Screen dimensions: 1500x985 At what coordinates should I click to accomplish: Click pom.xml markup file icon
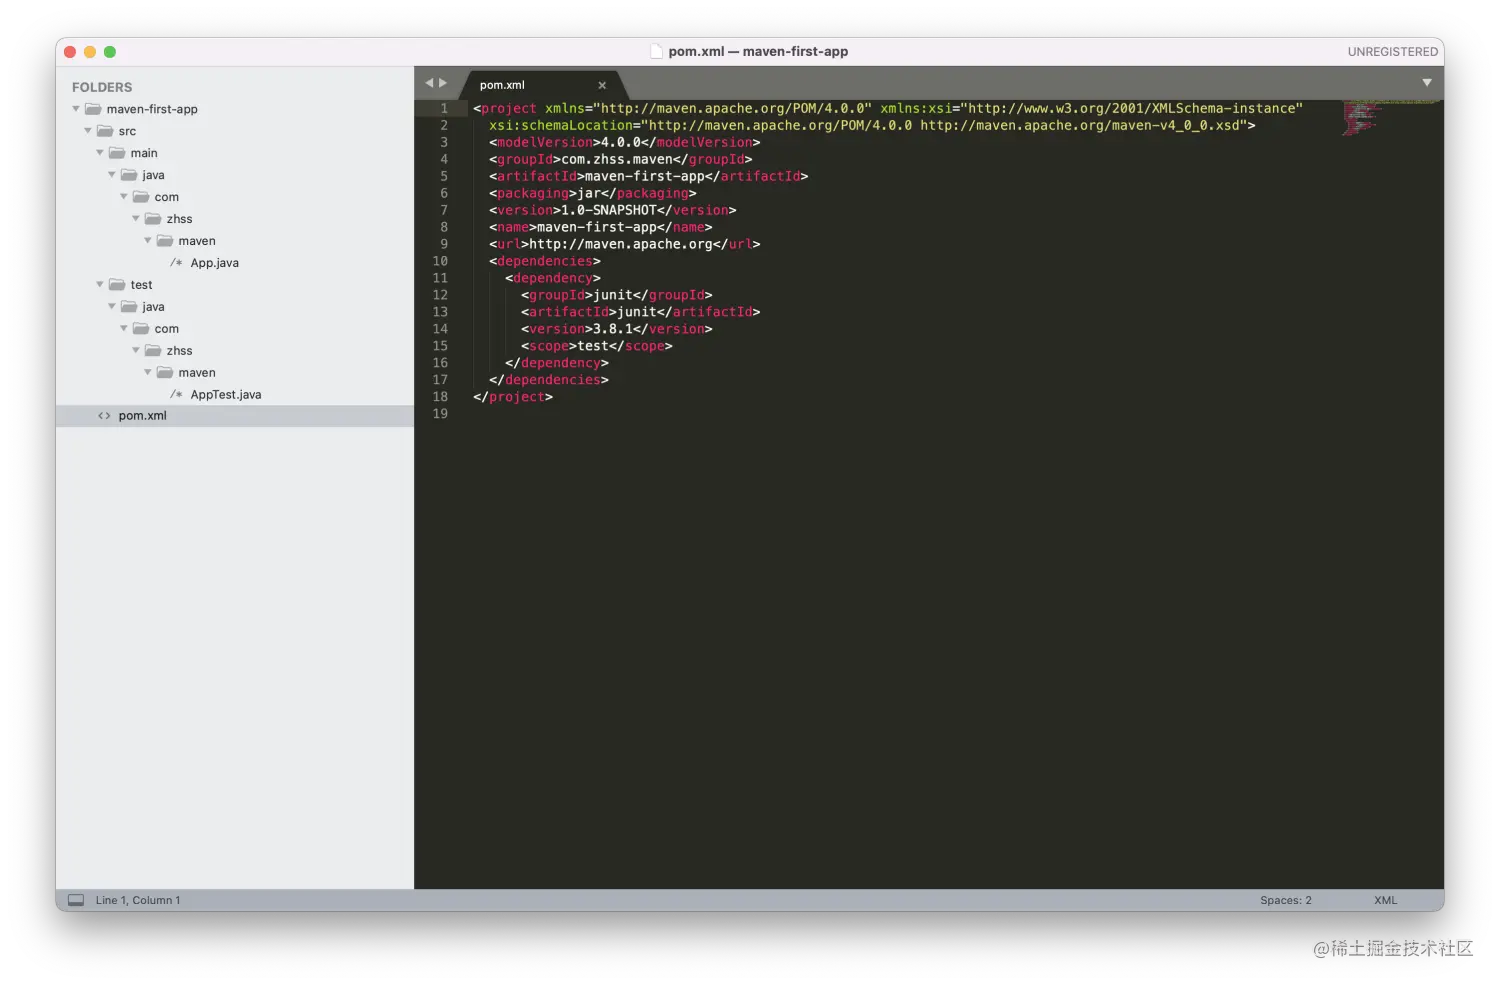point(104,416)
